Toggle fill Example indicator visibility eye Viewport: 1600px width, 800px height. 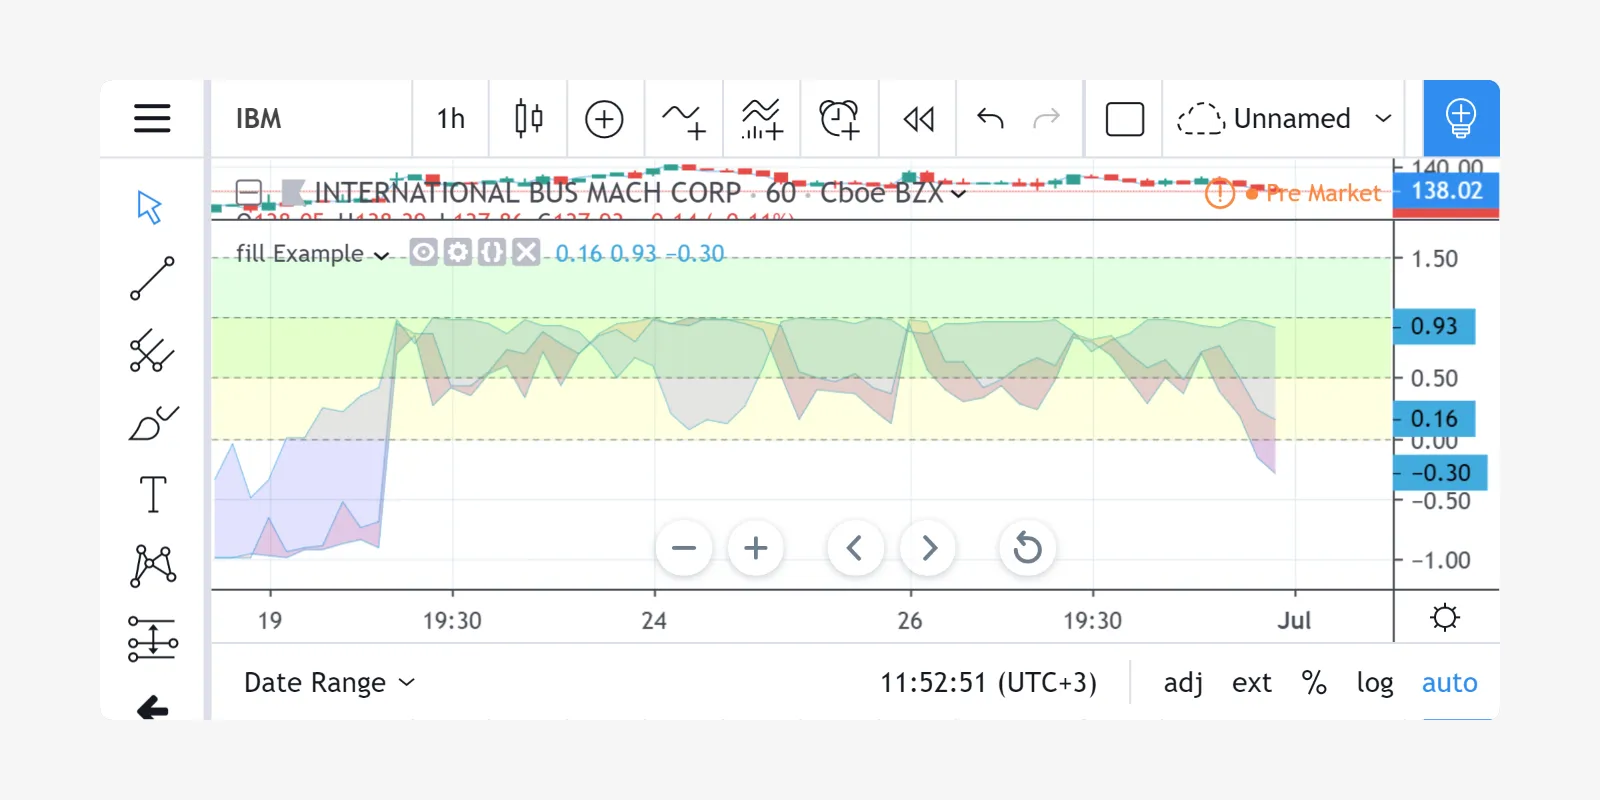pyautogui.click(x=424, y=252)
